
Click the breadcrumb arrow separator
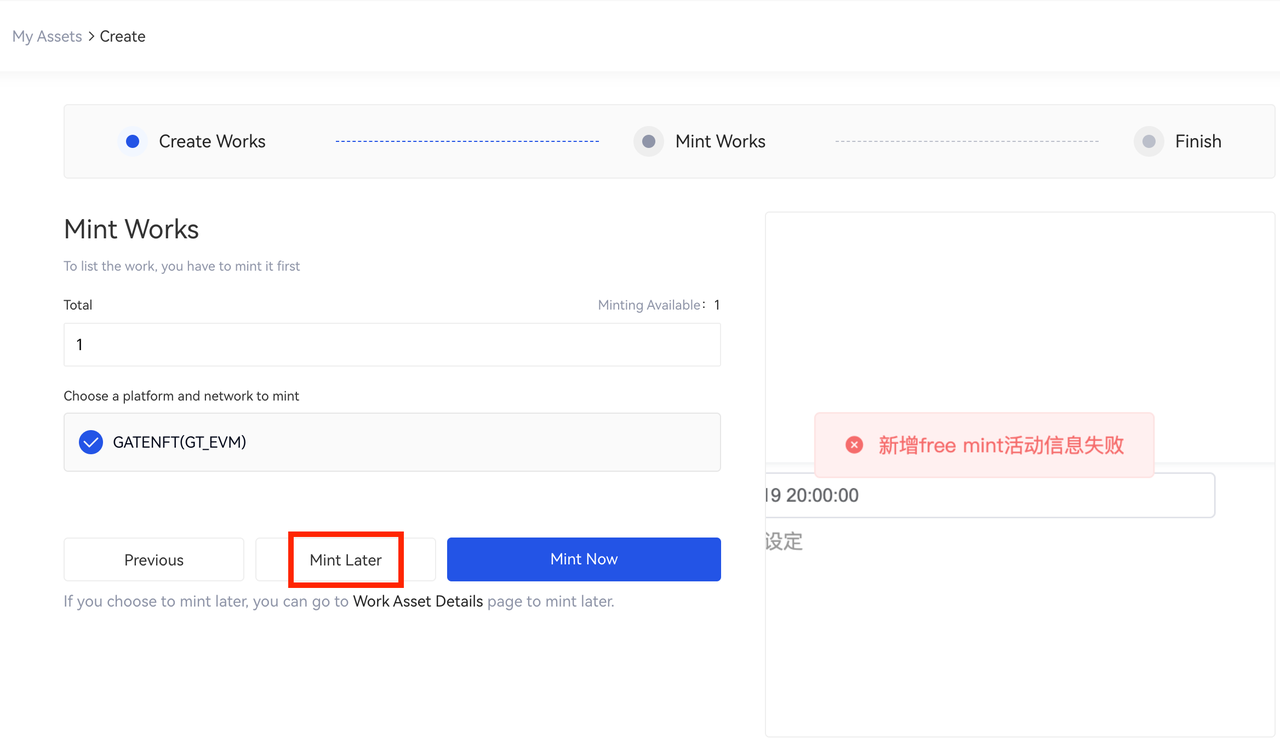click(91, 36)
